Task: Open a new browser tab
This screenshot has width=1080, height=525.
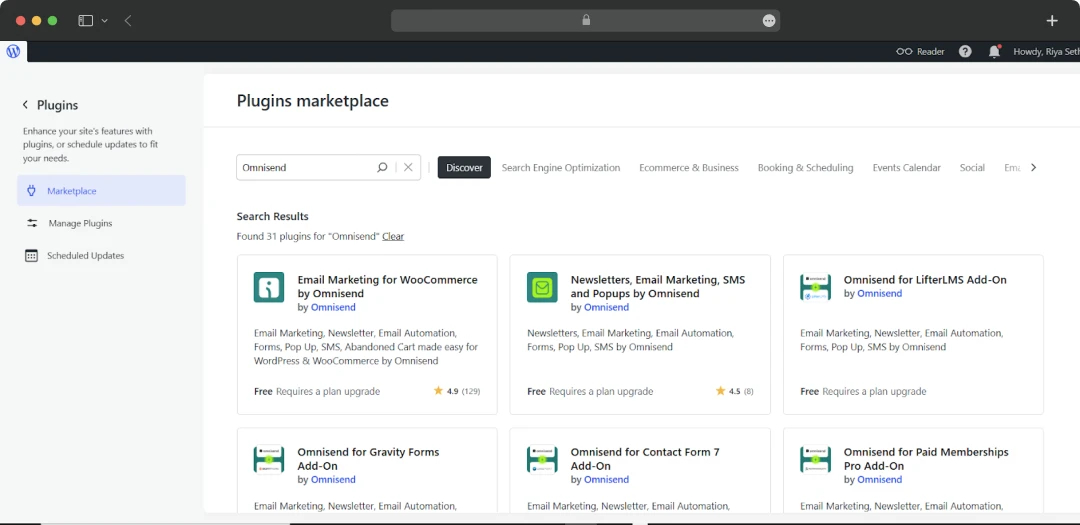Action: click(x=1052, y=21)
